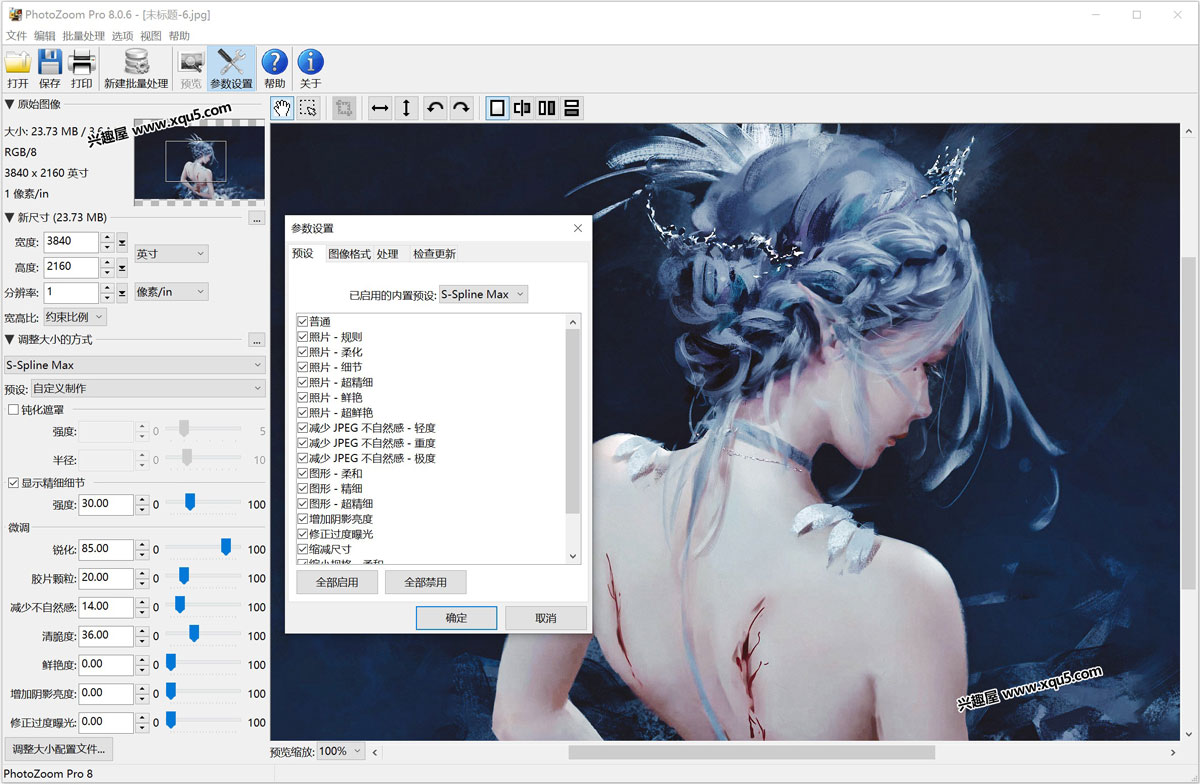The width and height of the screenshot is (1200, 784).
Task: Open the 自定义制作 preset dropdown
Action: pos(148,388)
